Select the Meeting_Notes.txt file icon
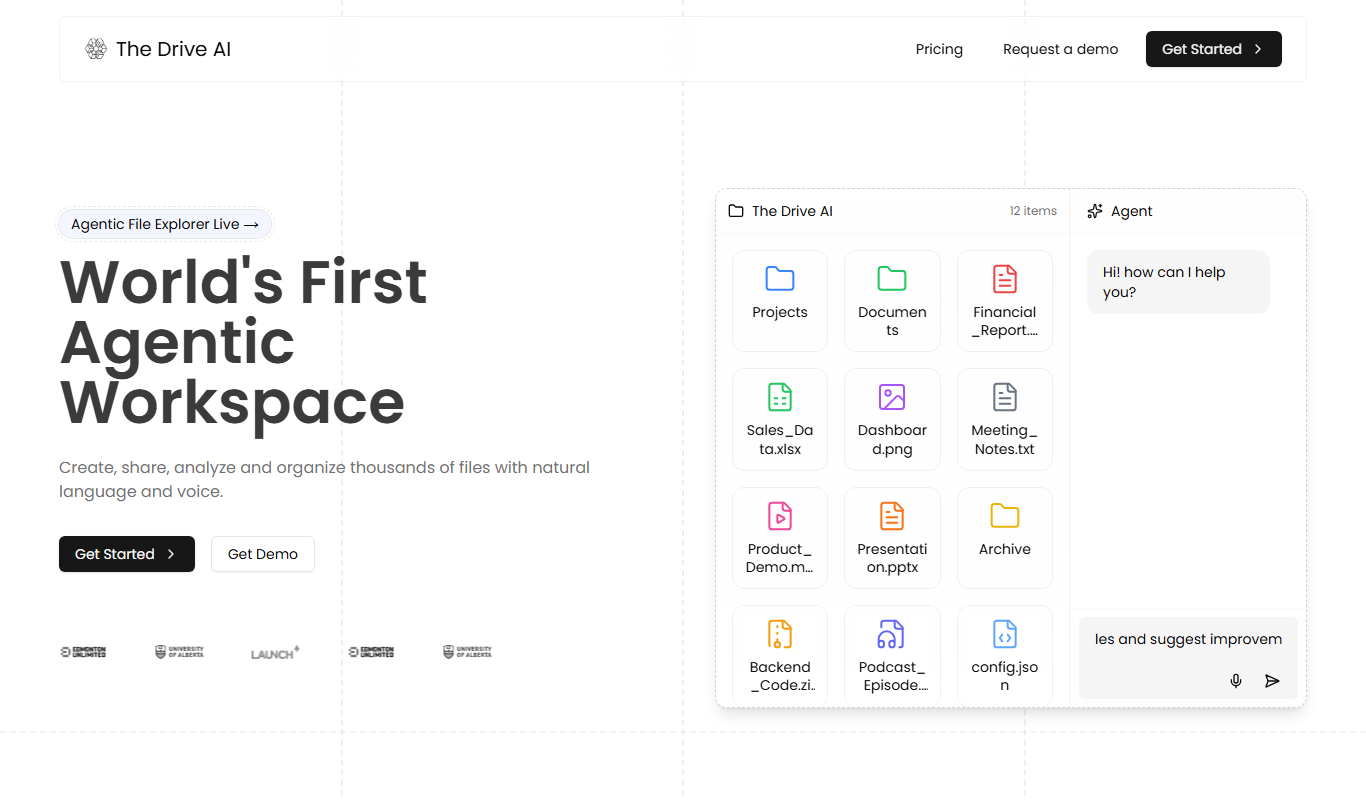Viewport: 1366px width, 800px height. [x=1005, y=397]
